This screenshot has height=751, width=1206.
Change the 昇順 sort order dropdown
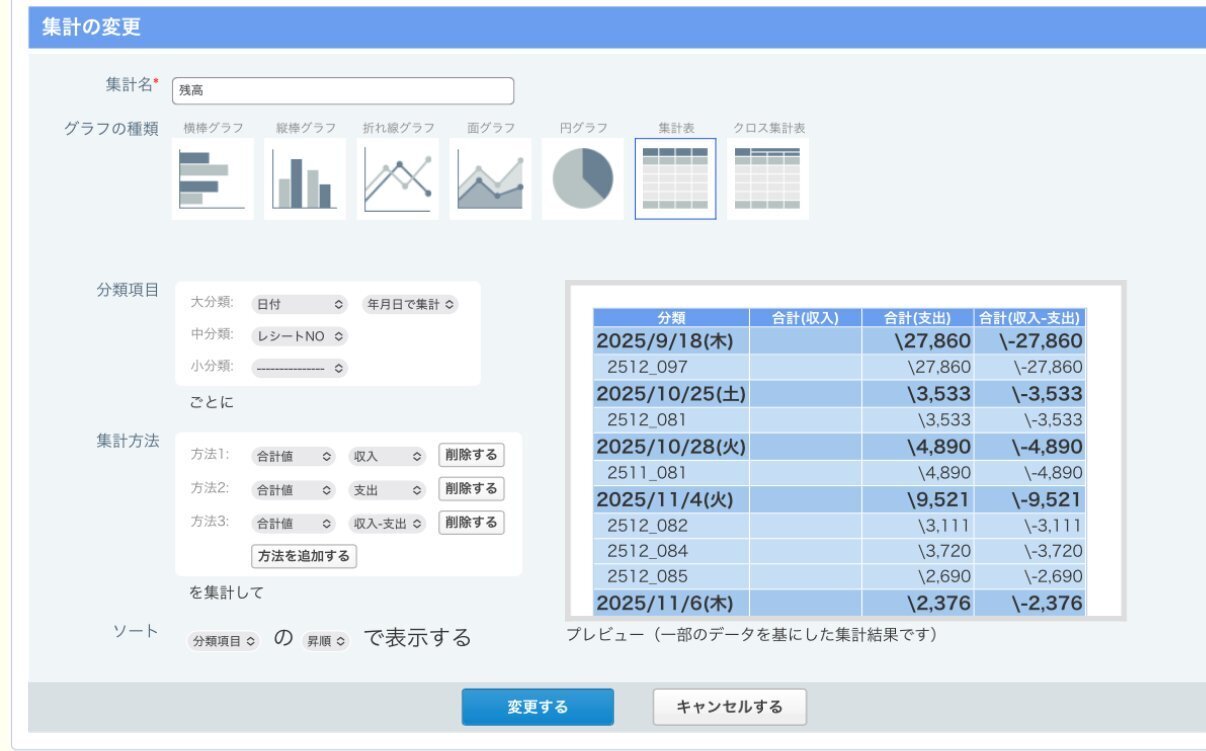tap(327, 641)
